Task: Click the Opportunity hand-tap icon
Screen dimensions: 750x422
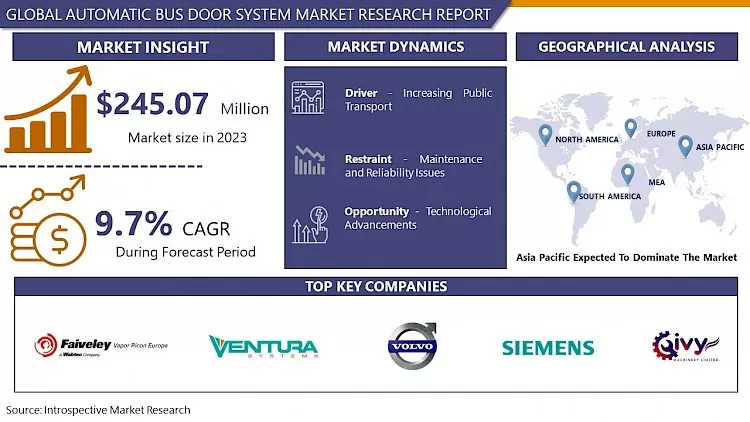Action: (x=310, y=225)
